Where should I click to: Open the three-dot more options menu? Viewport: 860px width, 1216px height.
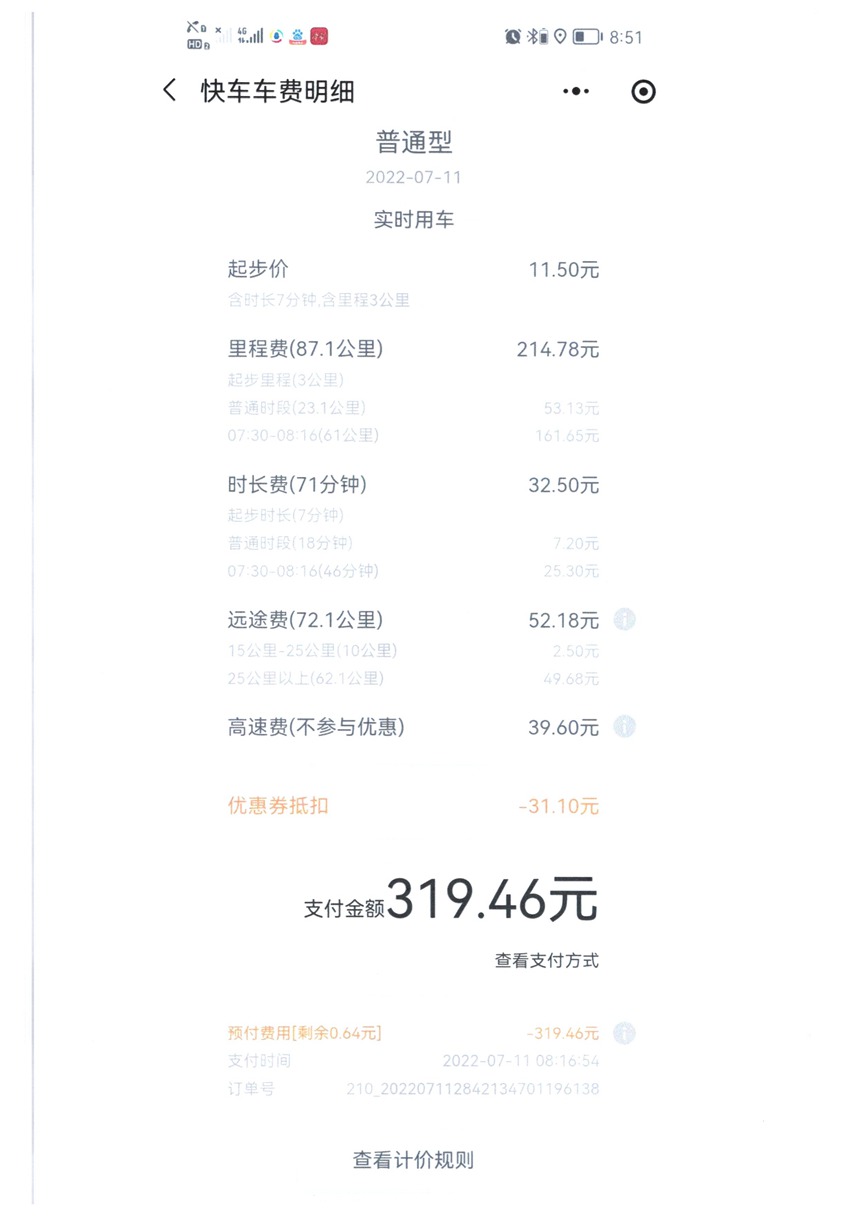(x=576, y=92)
